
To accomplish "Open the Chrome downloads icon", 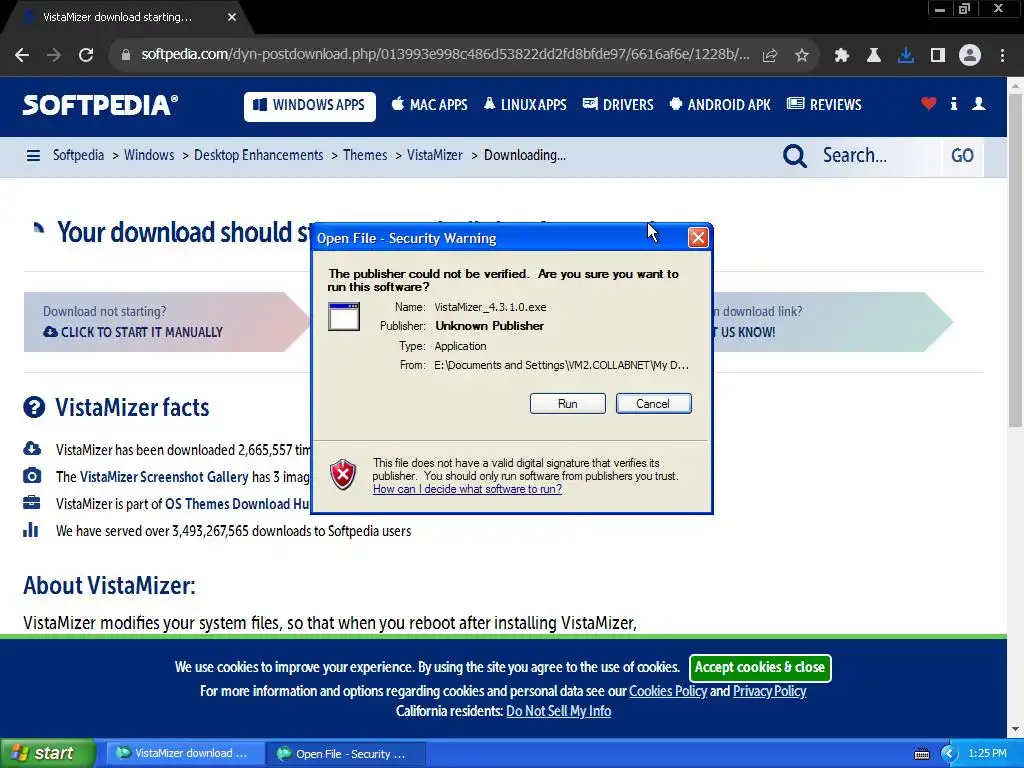I will pos(906,55).
